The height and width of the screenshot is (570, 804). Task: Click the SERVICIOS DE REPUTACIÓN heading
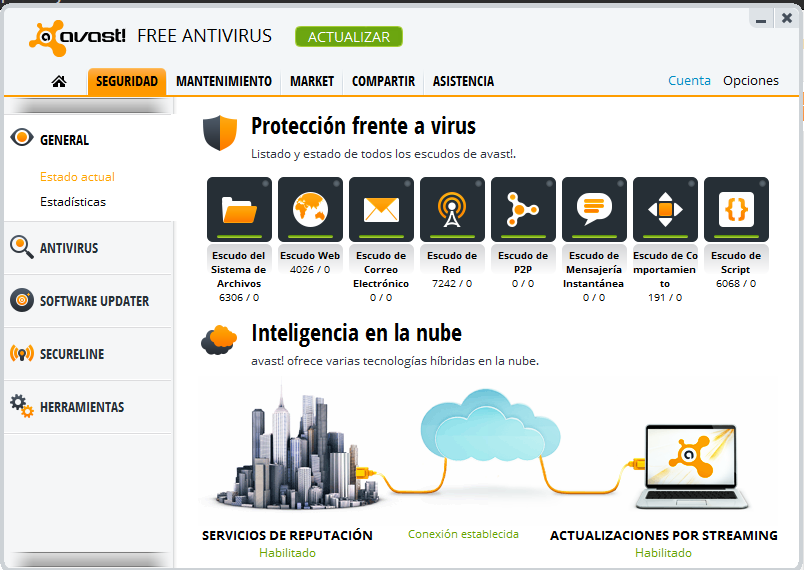[x=287, y=535]
